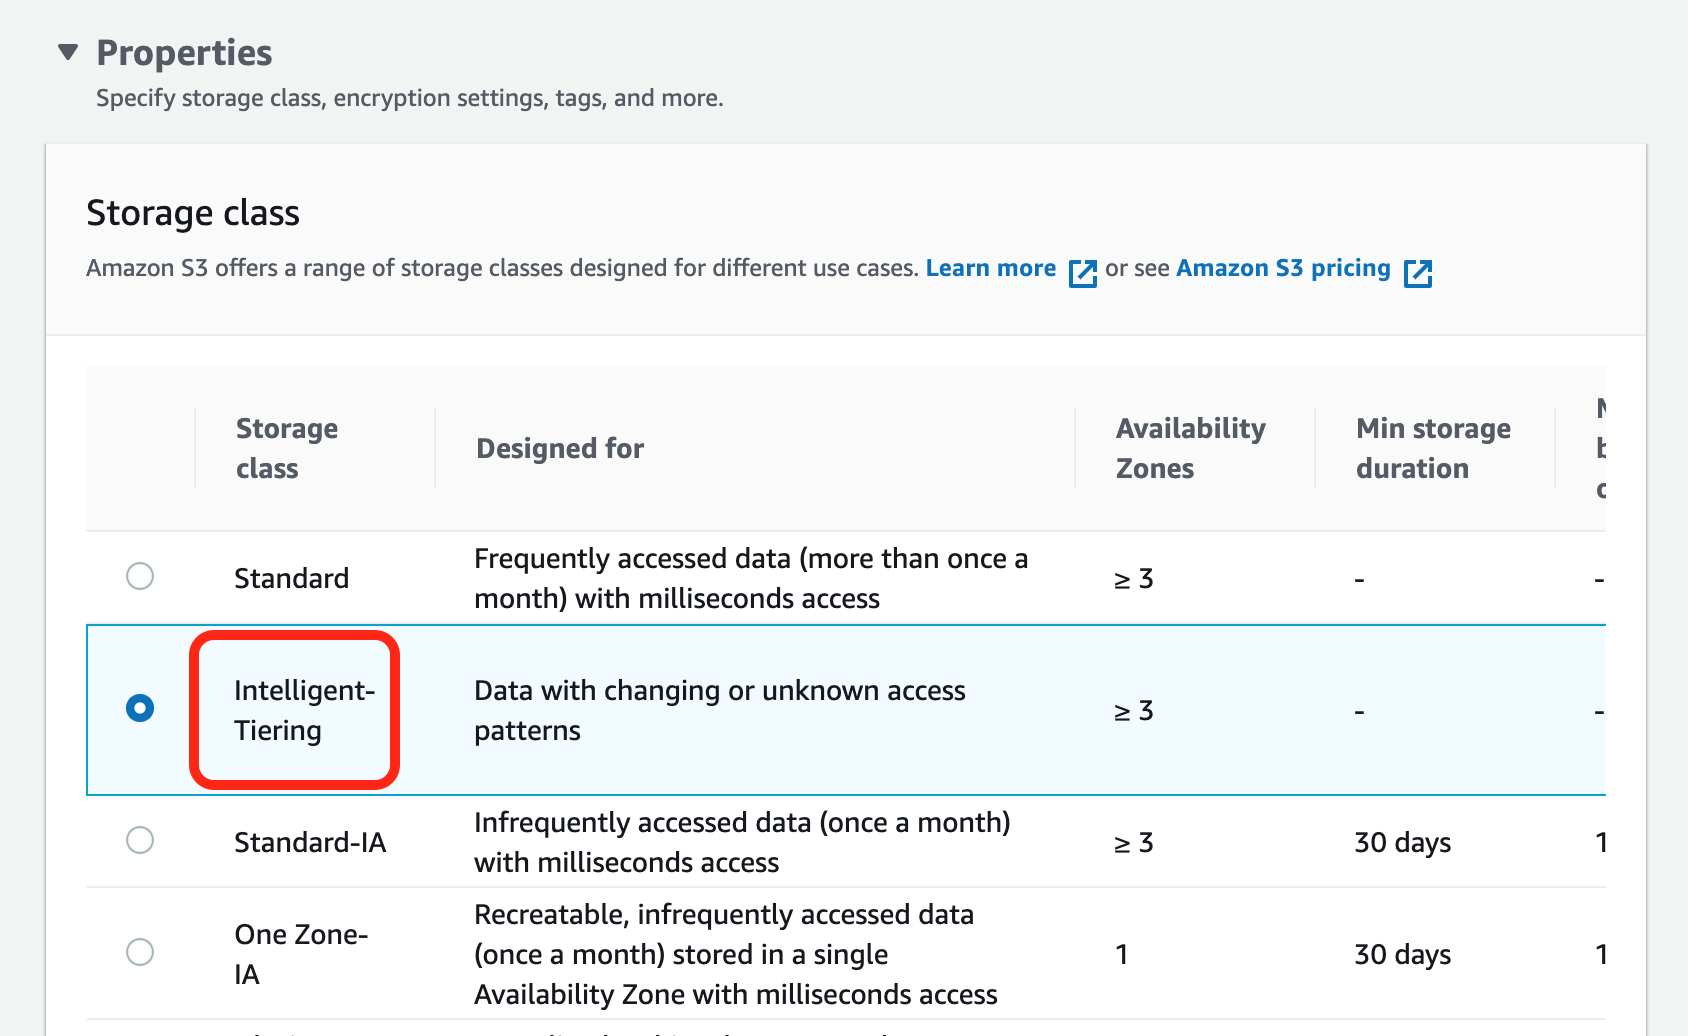
Task: Click the One Zone-IA label text
Action: click(x=300, y=954)
